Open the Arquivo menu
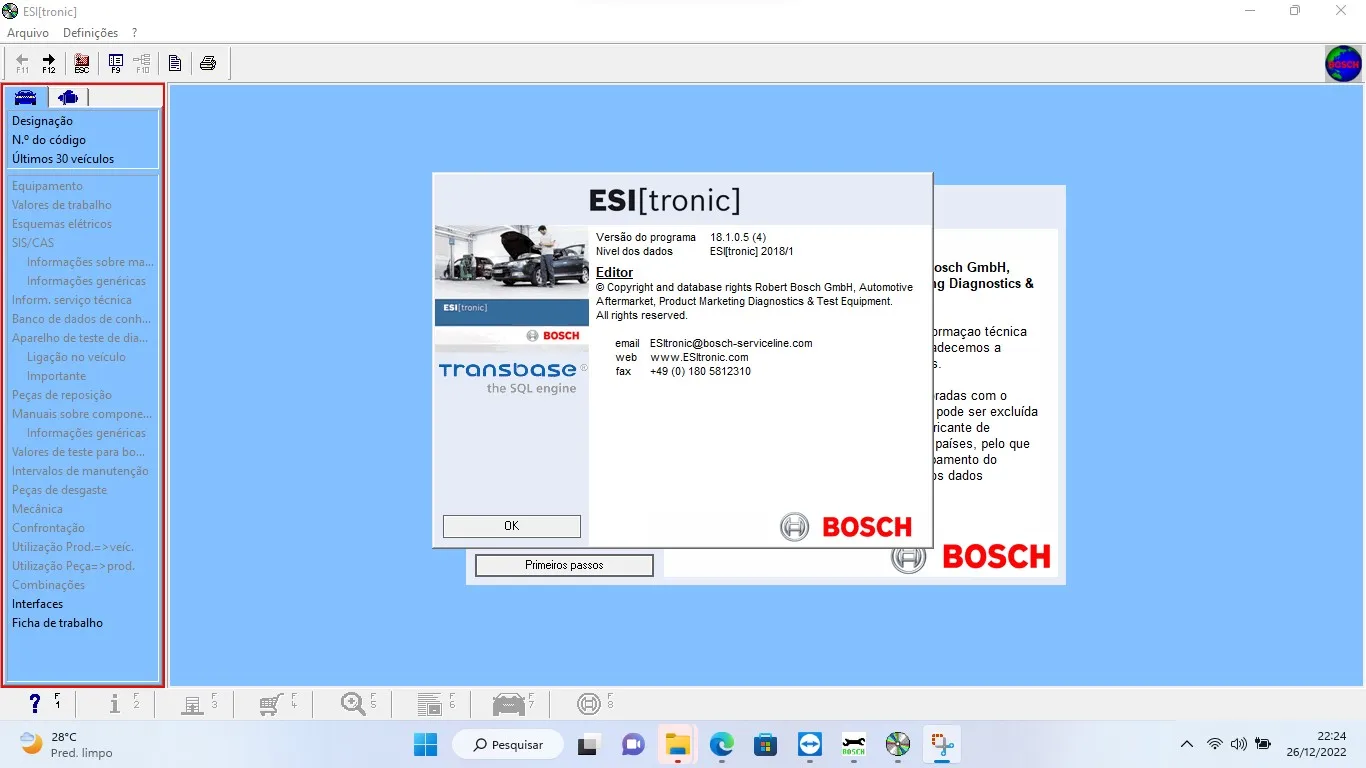Screen dimensions: 1366x768 (28, 33)
